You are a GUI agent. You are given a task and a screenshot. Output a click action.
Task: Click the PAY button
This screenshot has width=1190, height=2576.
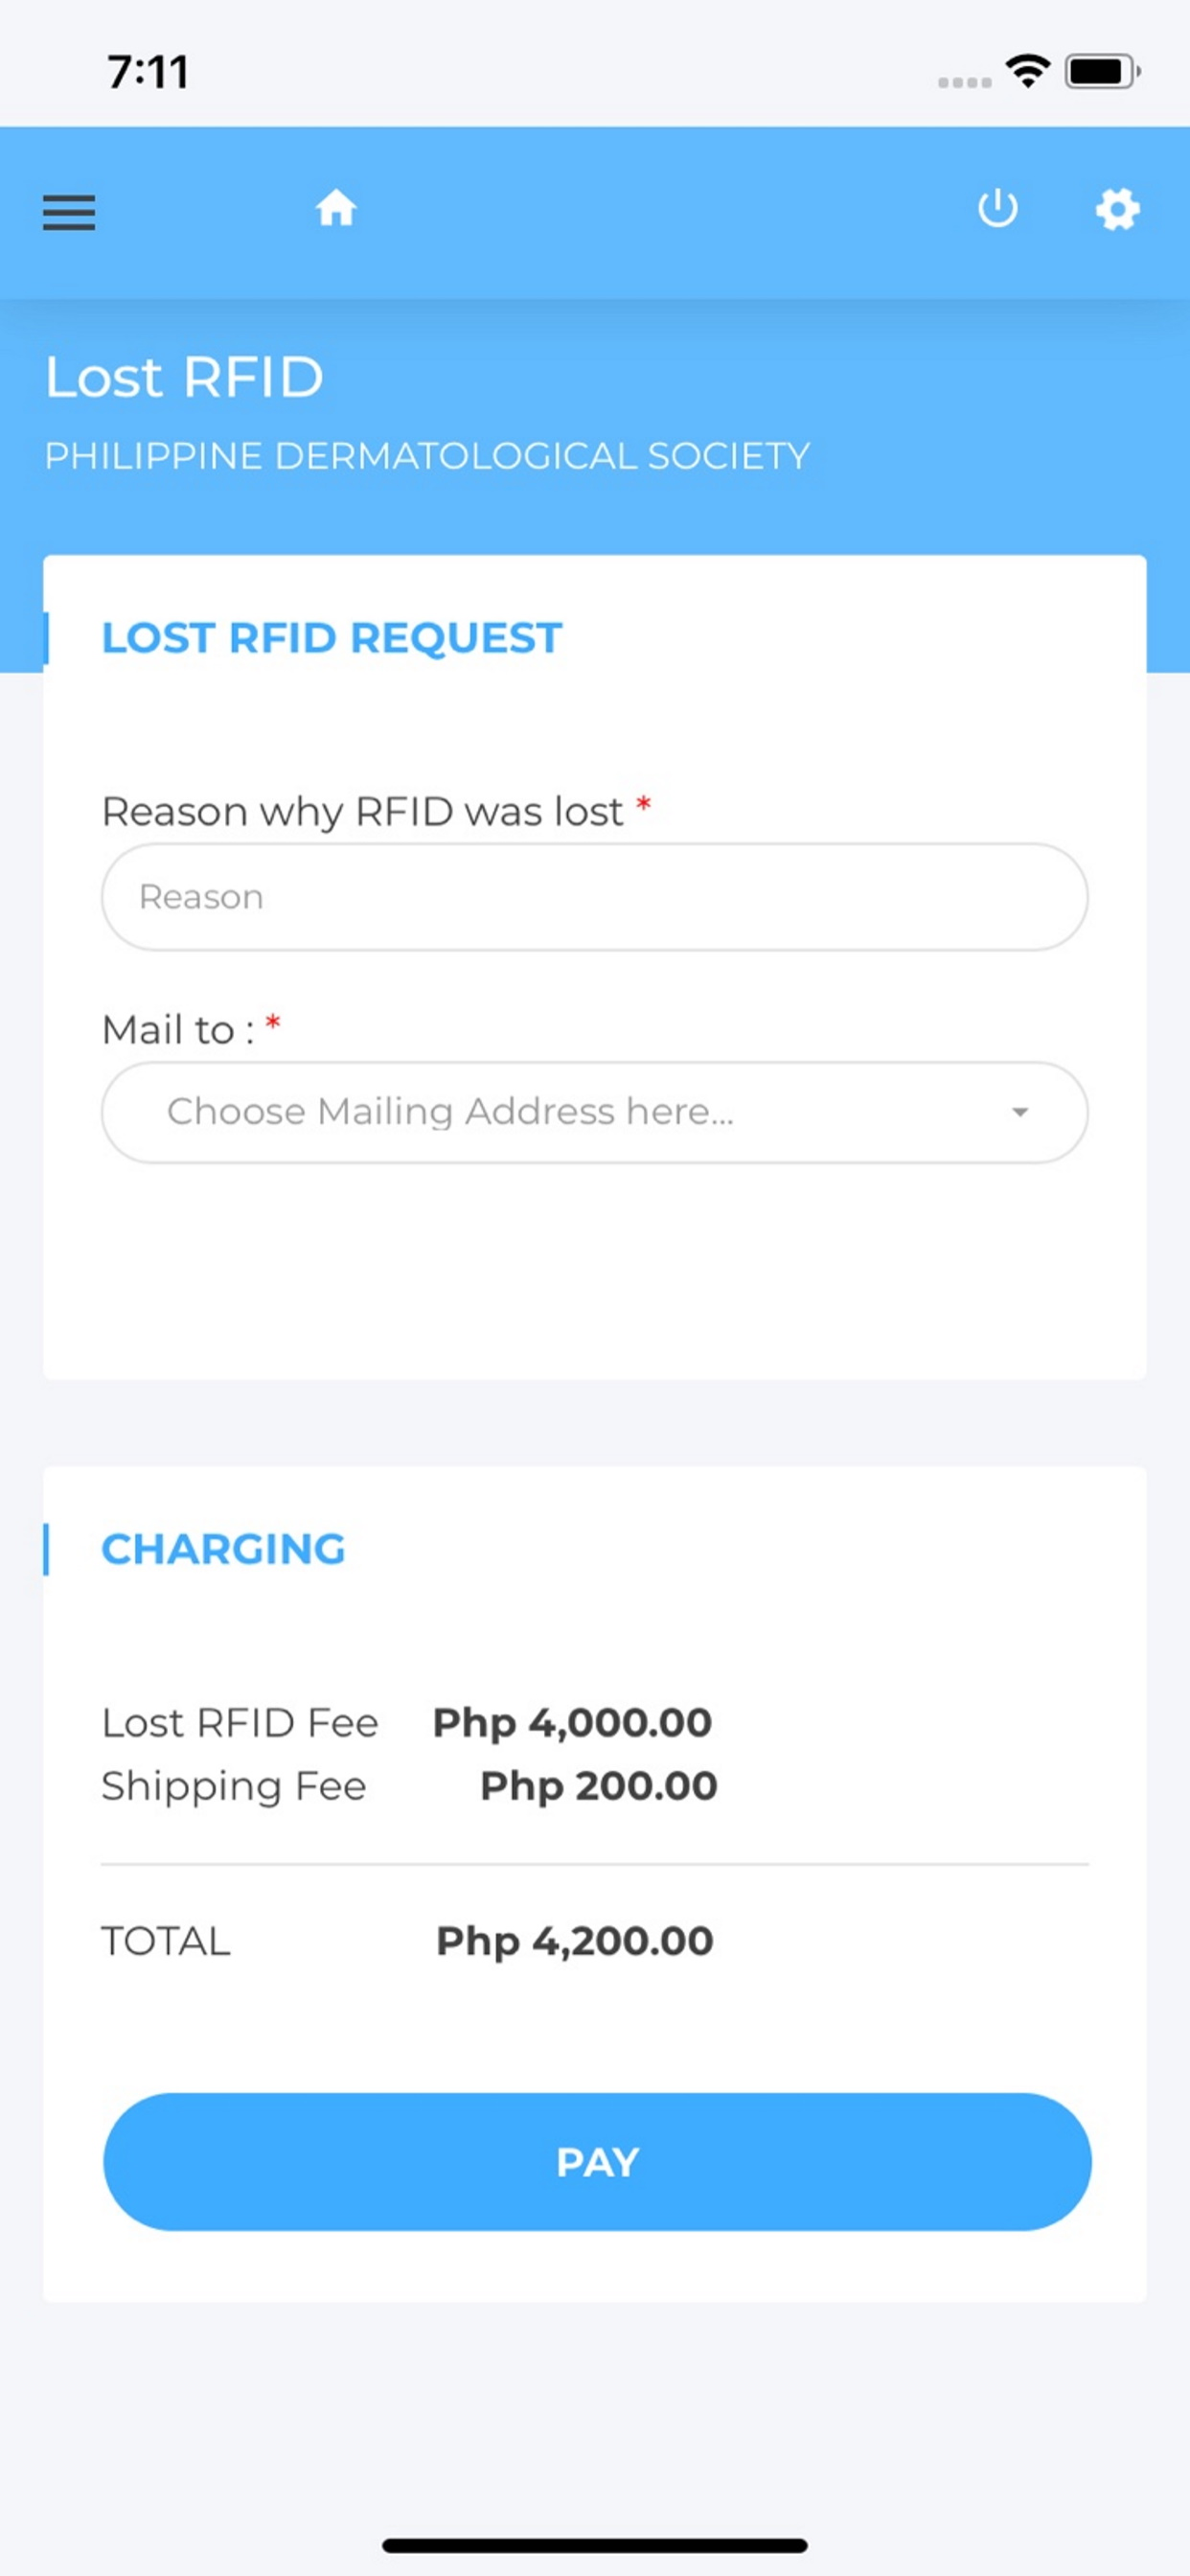click(x=597, y=2162)
